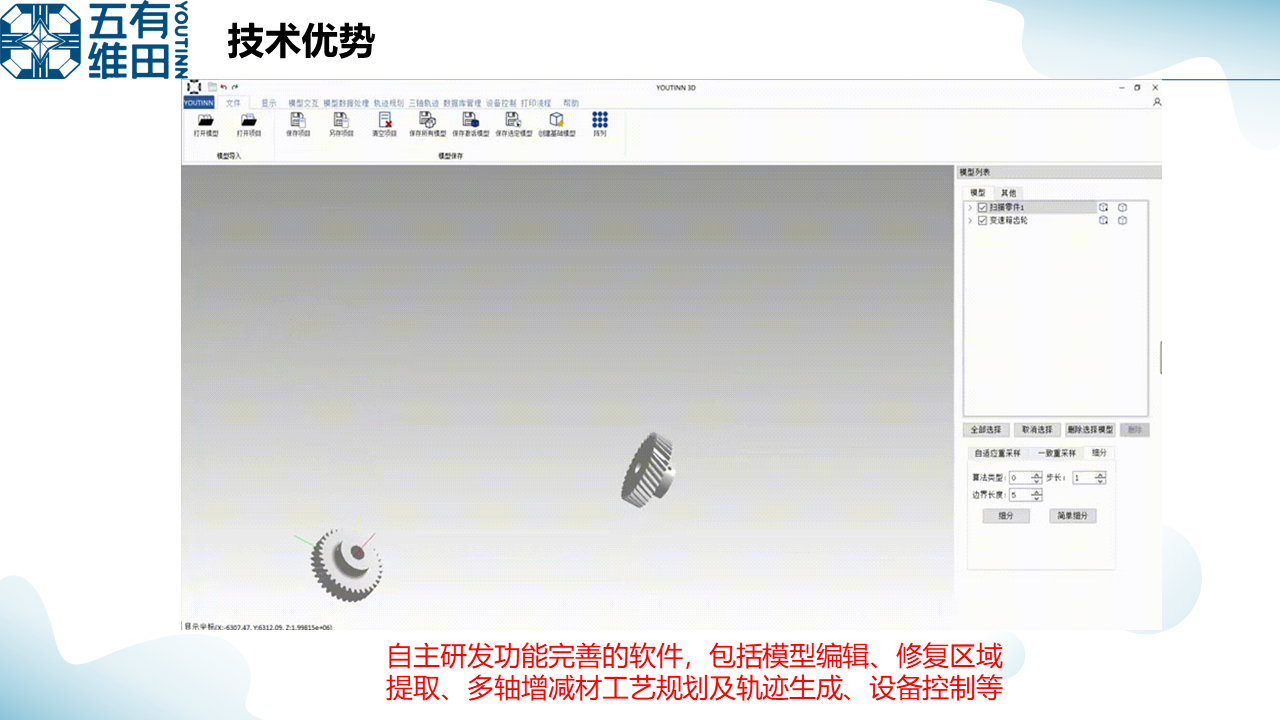The height and width of the screenshot is (720, 1280).
Task: Click the undo arrow in title bar
Action: pyautogui.click(x=224, y=87)
